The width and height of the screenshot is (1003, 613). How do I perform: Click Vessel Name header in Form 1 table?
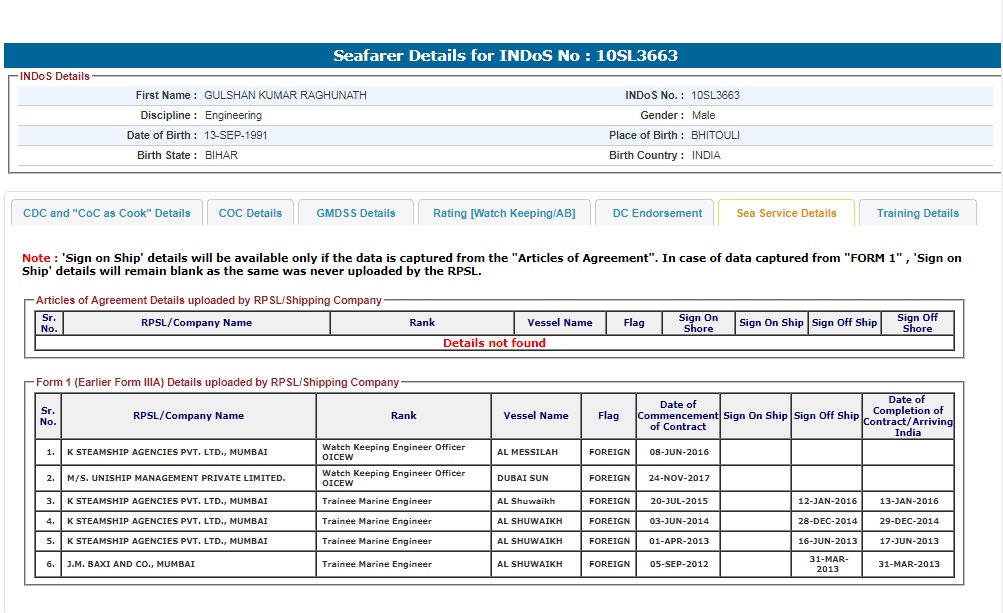[536, 415]
